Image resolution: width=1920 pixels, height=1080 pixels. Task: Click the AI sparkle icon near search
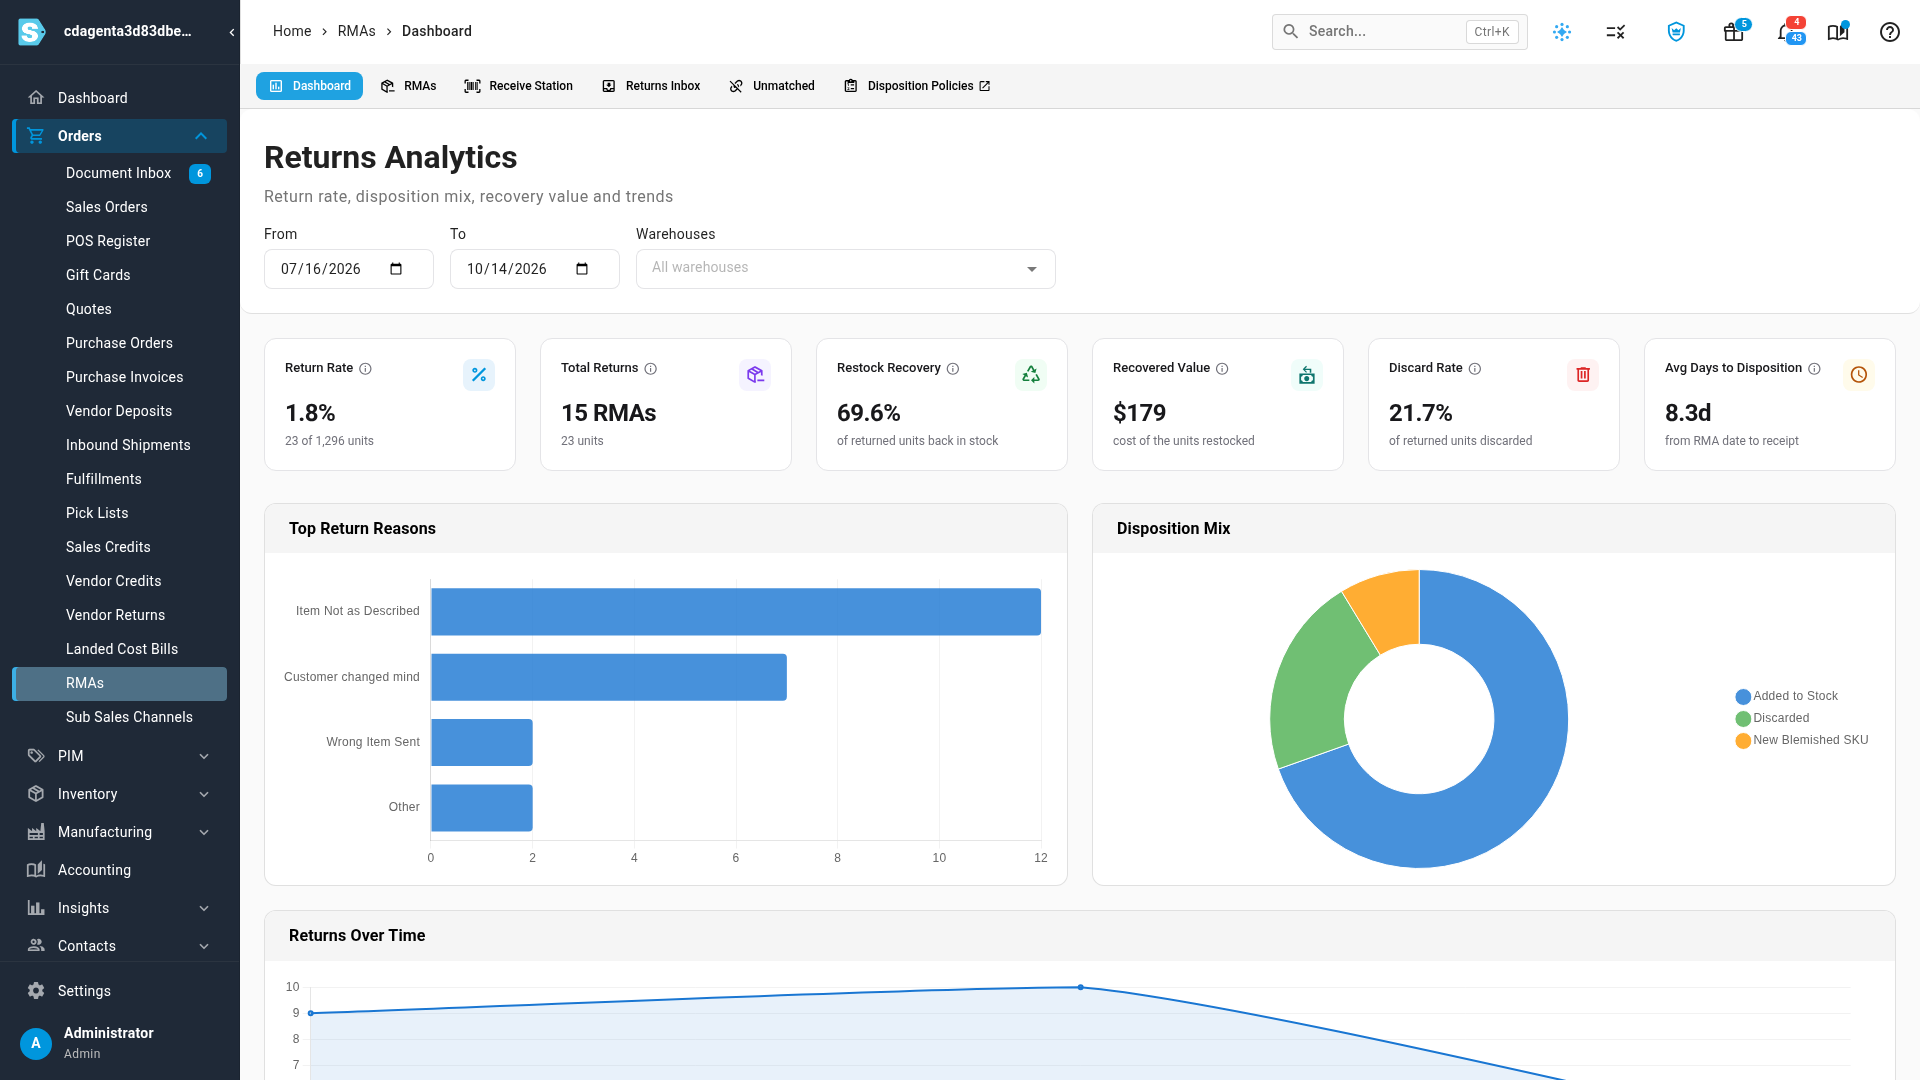[1562, 32]
